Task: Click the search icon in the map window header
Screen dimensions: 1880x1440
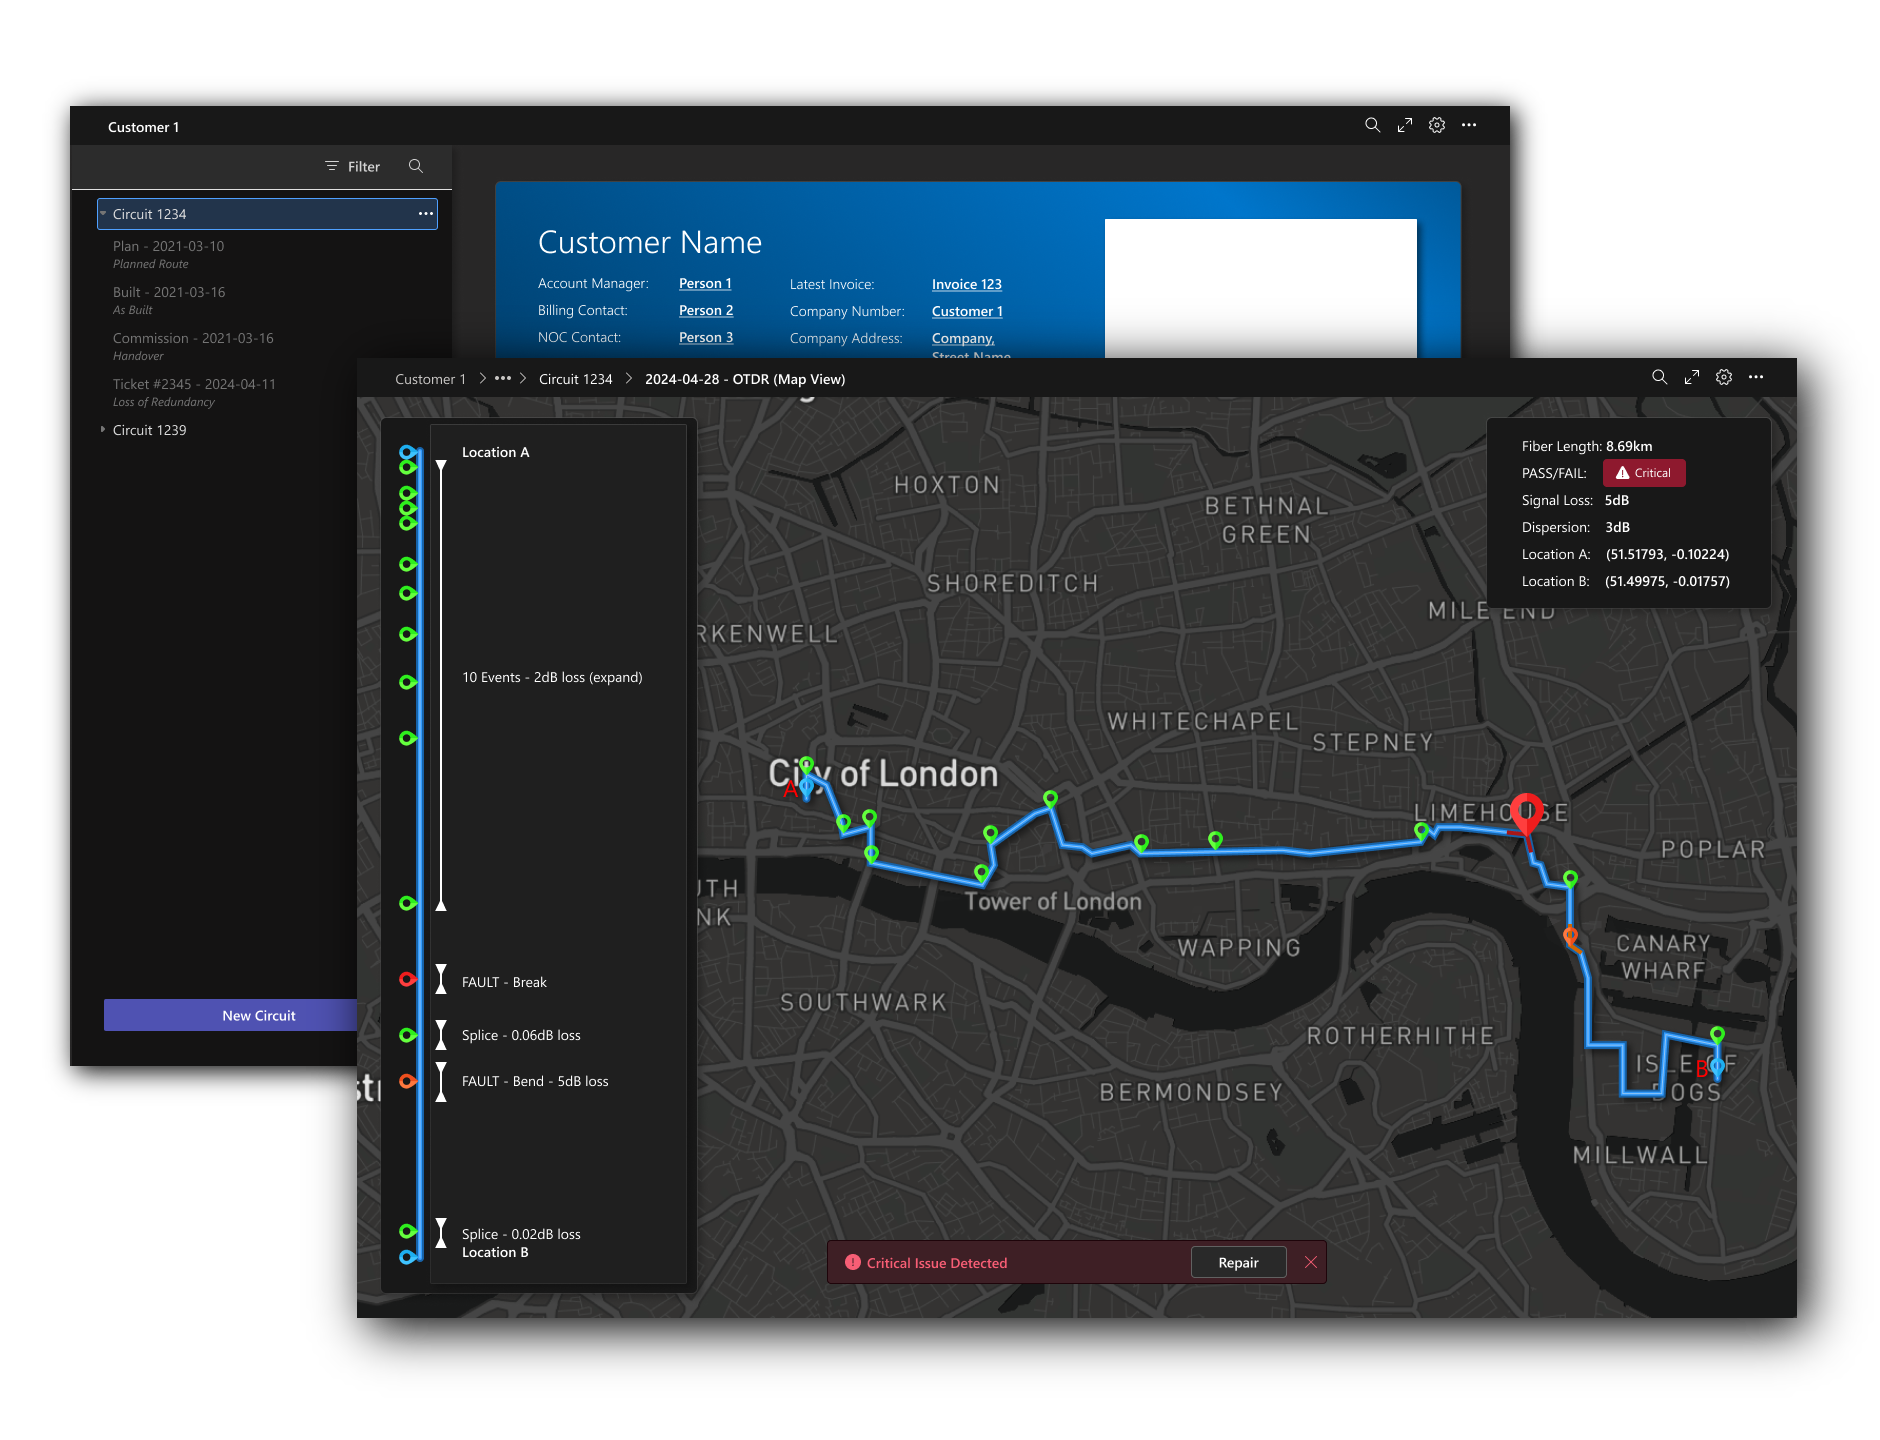Action: click(1659, 377)
